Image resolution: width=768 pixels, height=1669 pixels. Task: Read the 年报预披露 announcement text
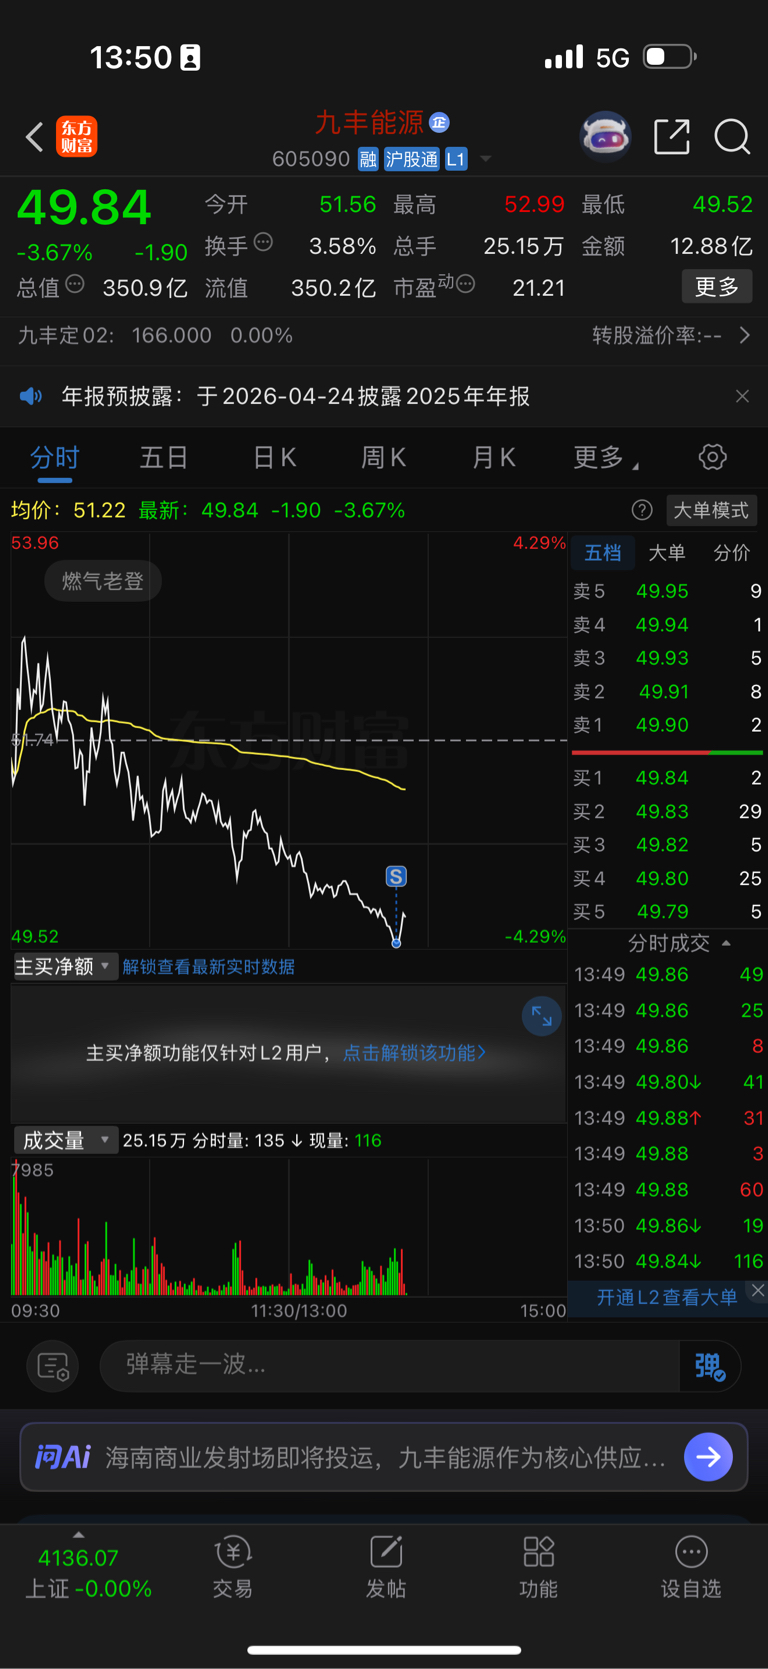296,396
